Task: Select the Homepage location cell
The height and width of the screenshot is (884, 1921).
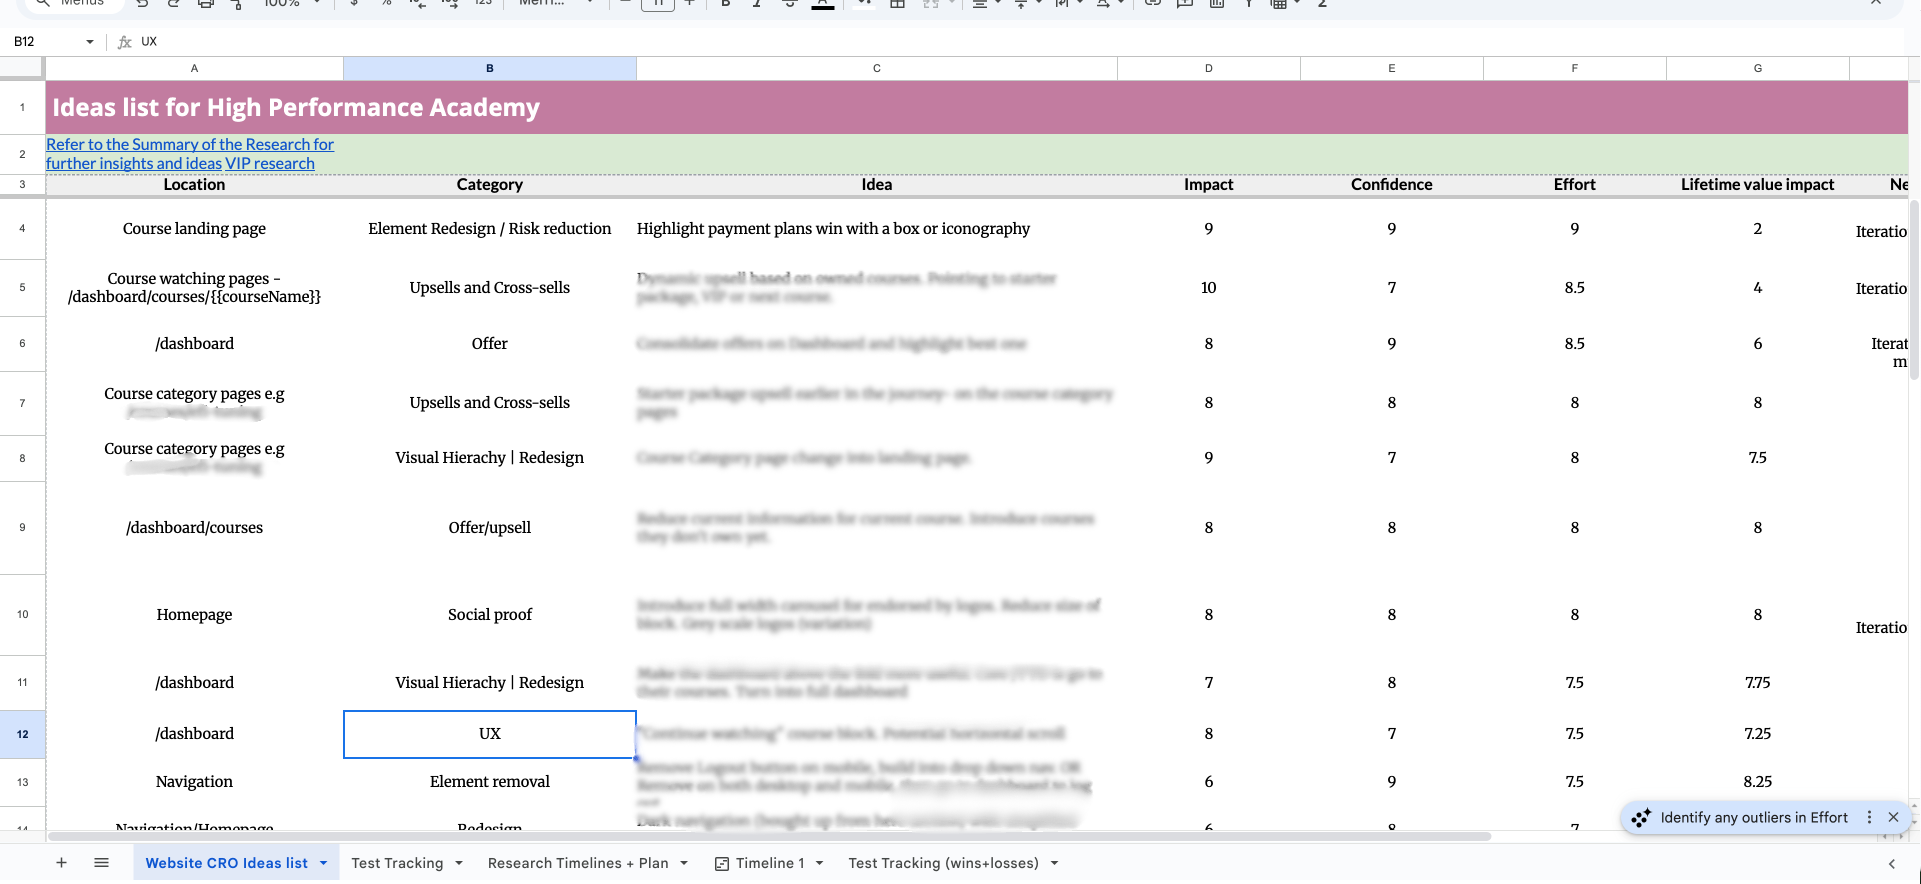Action: tap(194, 615)
